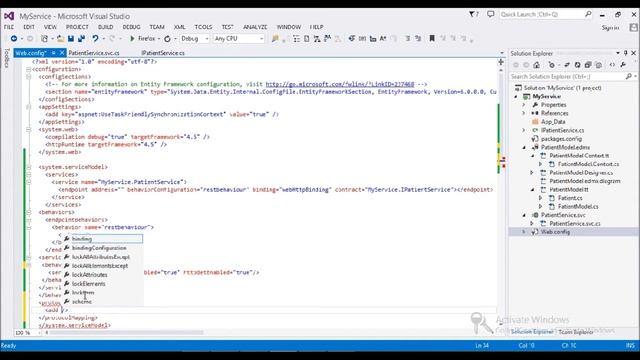This screenshot has height=360, width=640.
Task: Select packages.config in Solution Explorer
Action: [x=561, y=139]
